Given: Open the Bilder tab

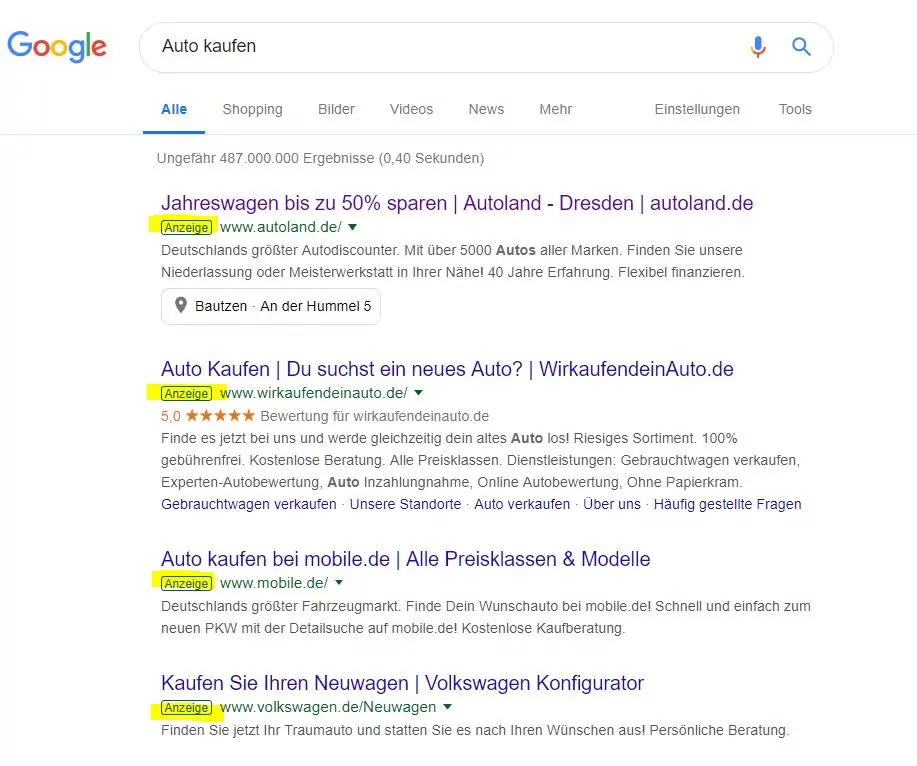Looking at the screenshot, I should point(336,109).
